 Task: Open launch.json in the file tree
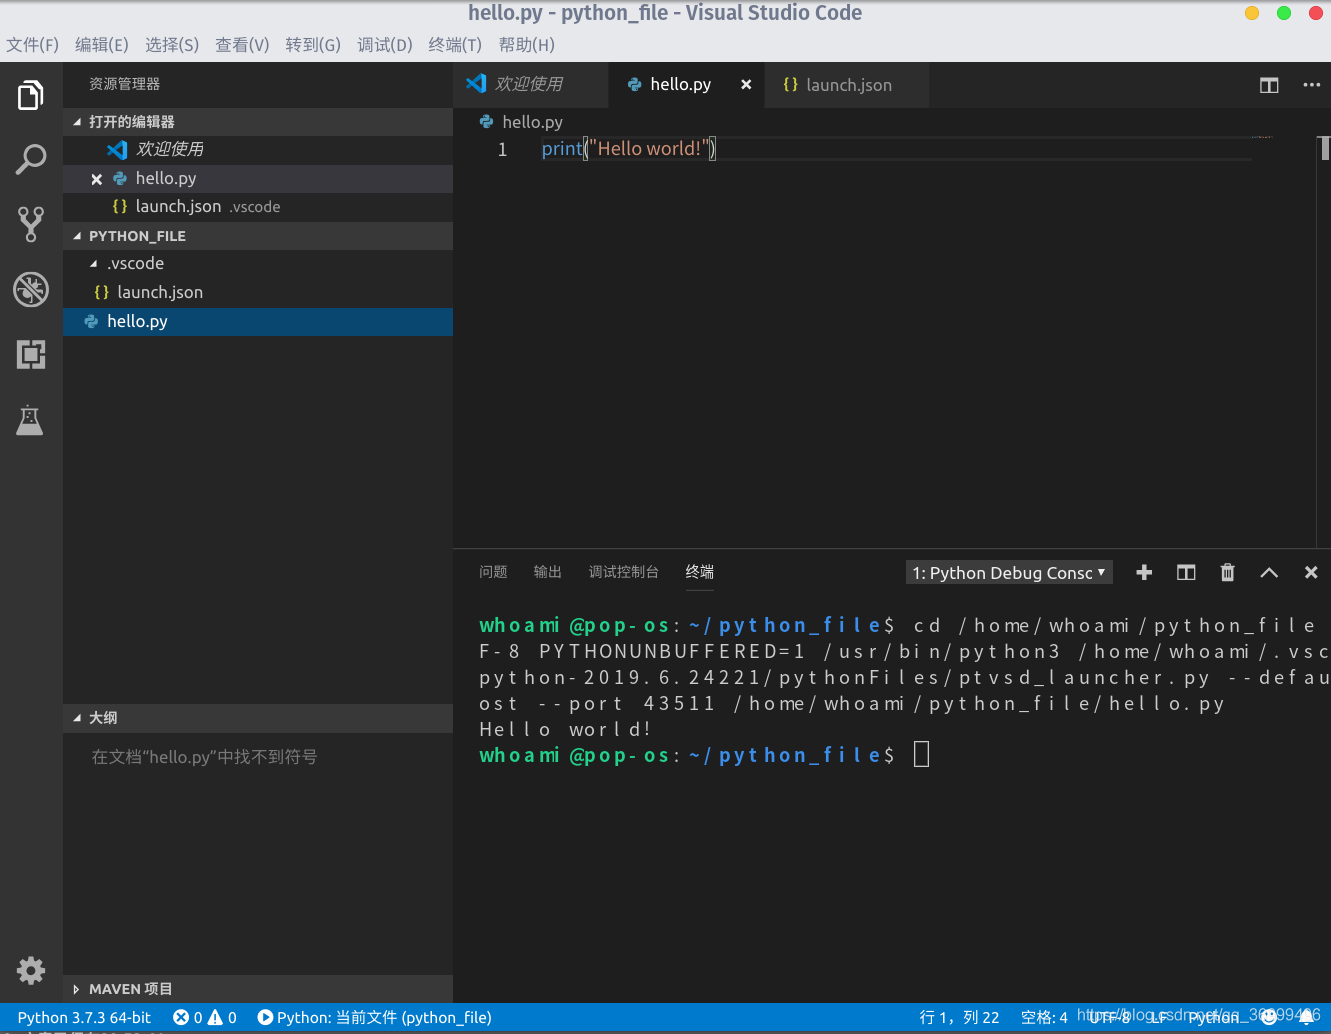tap(258, 293)
